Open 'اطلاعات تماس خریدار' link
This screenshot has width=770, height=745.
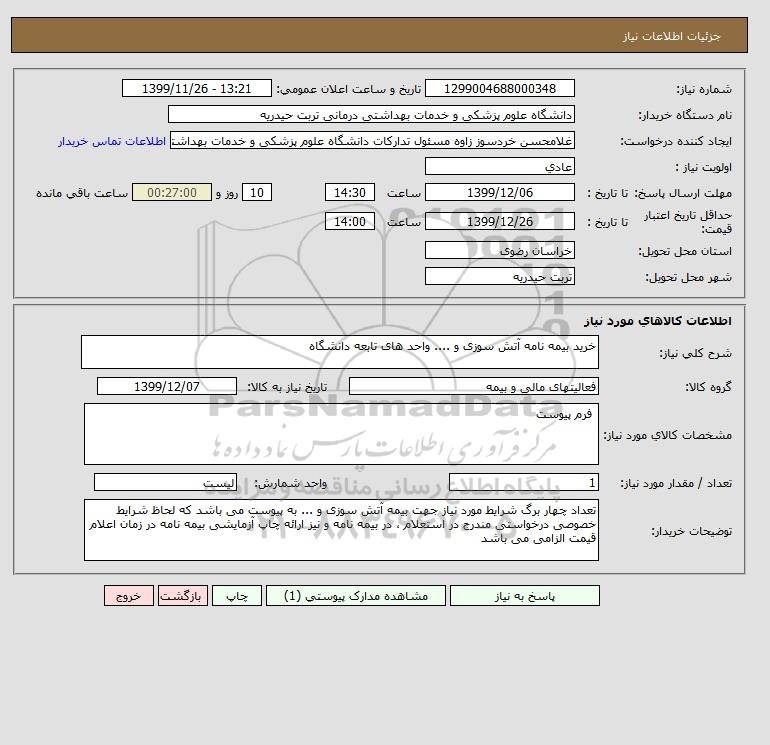(x=112, y=141)
